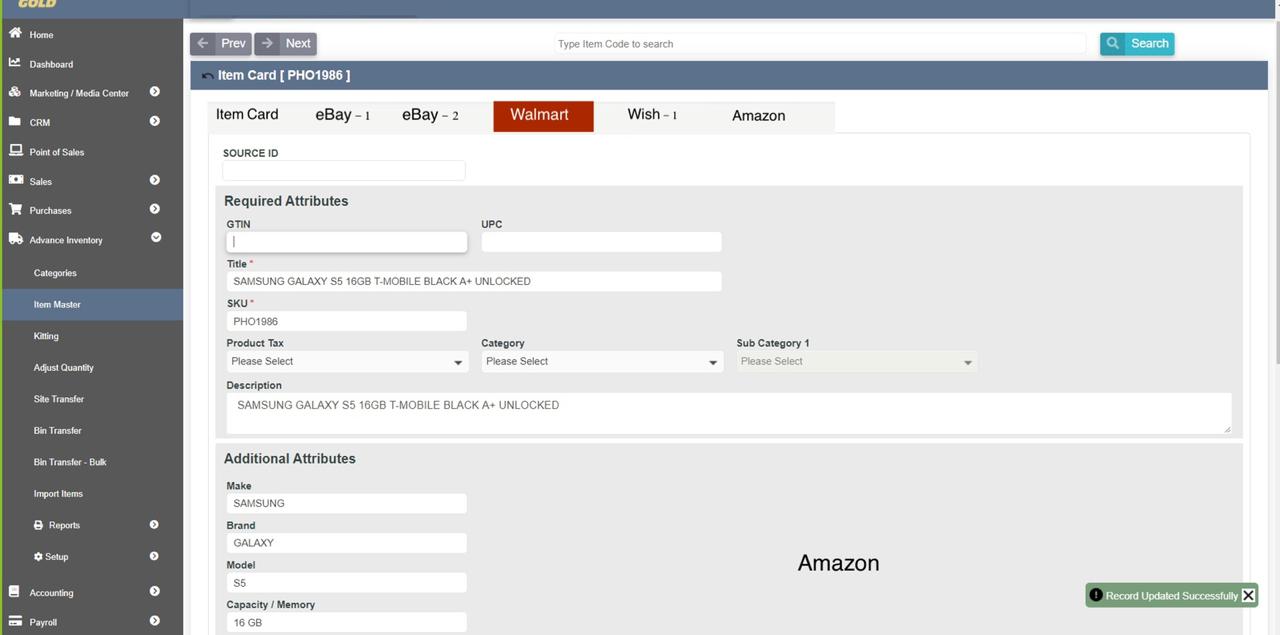1280x635 pixels.
Task: Click the Title input field
Action: click(x=474, y=282)
